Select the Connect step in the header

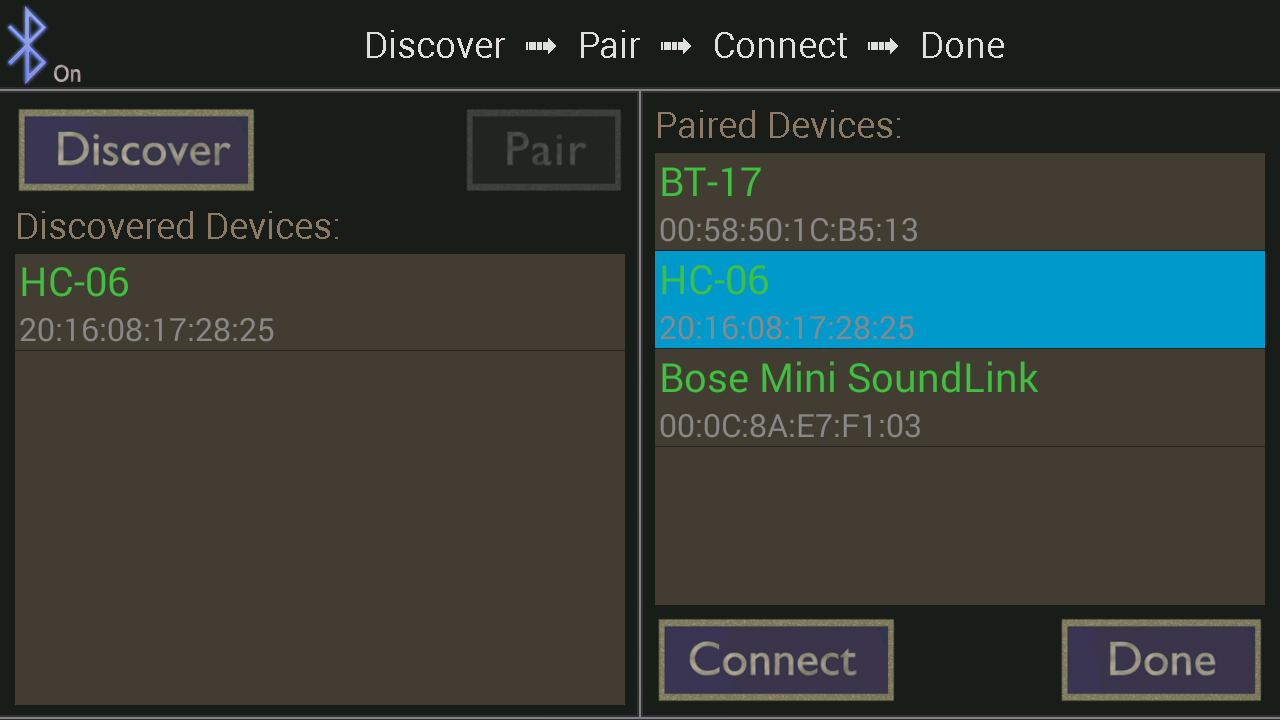pos(780,46)
